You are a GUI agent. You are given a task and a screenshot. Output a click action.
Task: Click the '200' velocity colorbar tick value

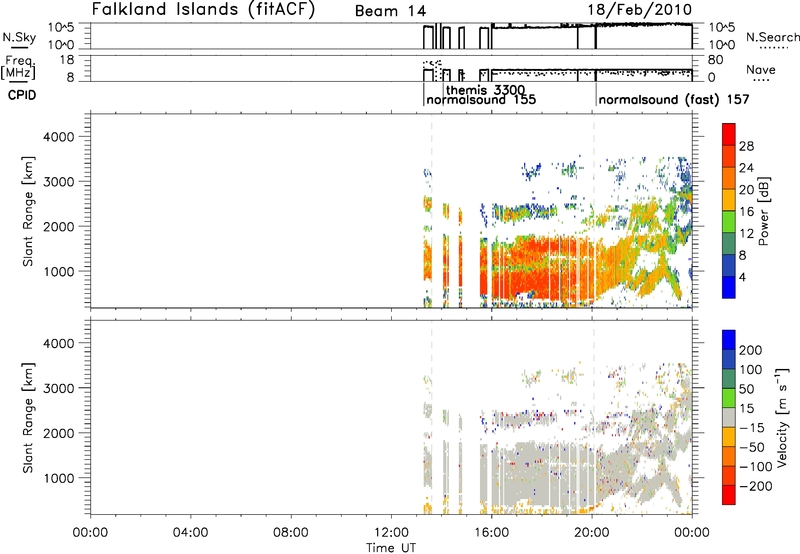[751, 350]
